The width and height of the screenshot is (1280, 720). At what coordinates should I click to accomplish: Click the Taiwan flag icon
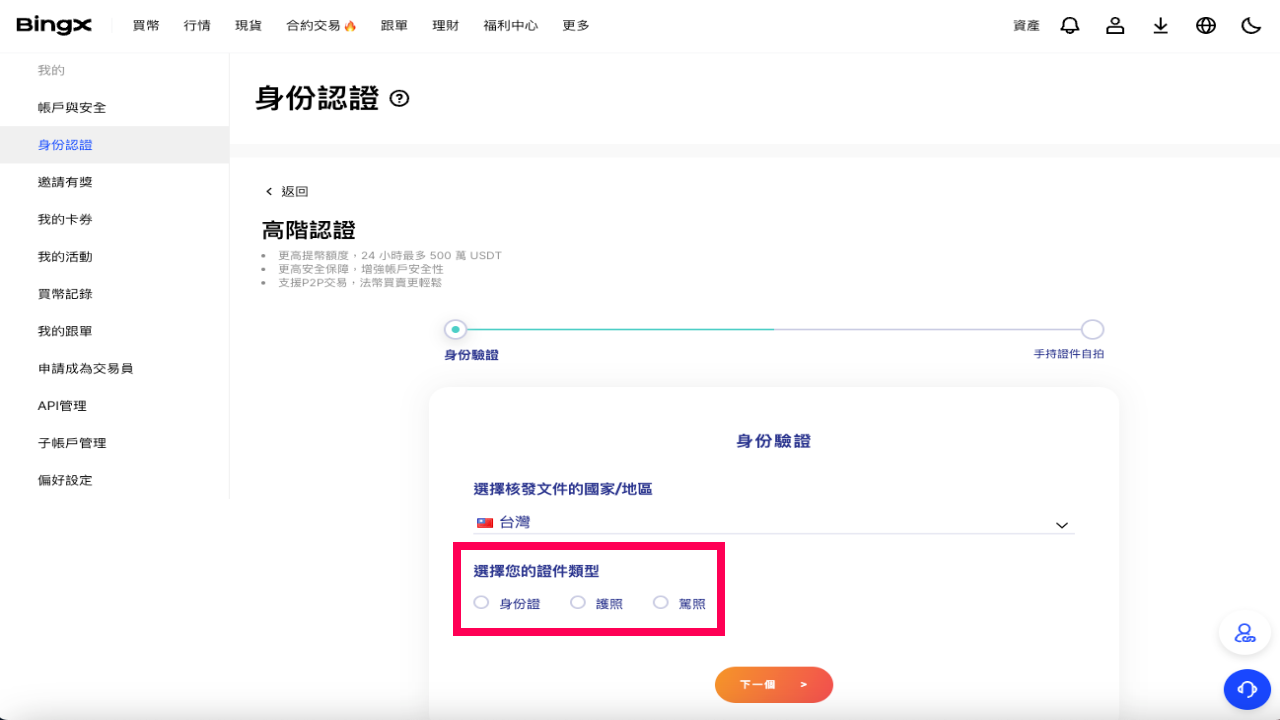tap(485, 523)
